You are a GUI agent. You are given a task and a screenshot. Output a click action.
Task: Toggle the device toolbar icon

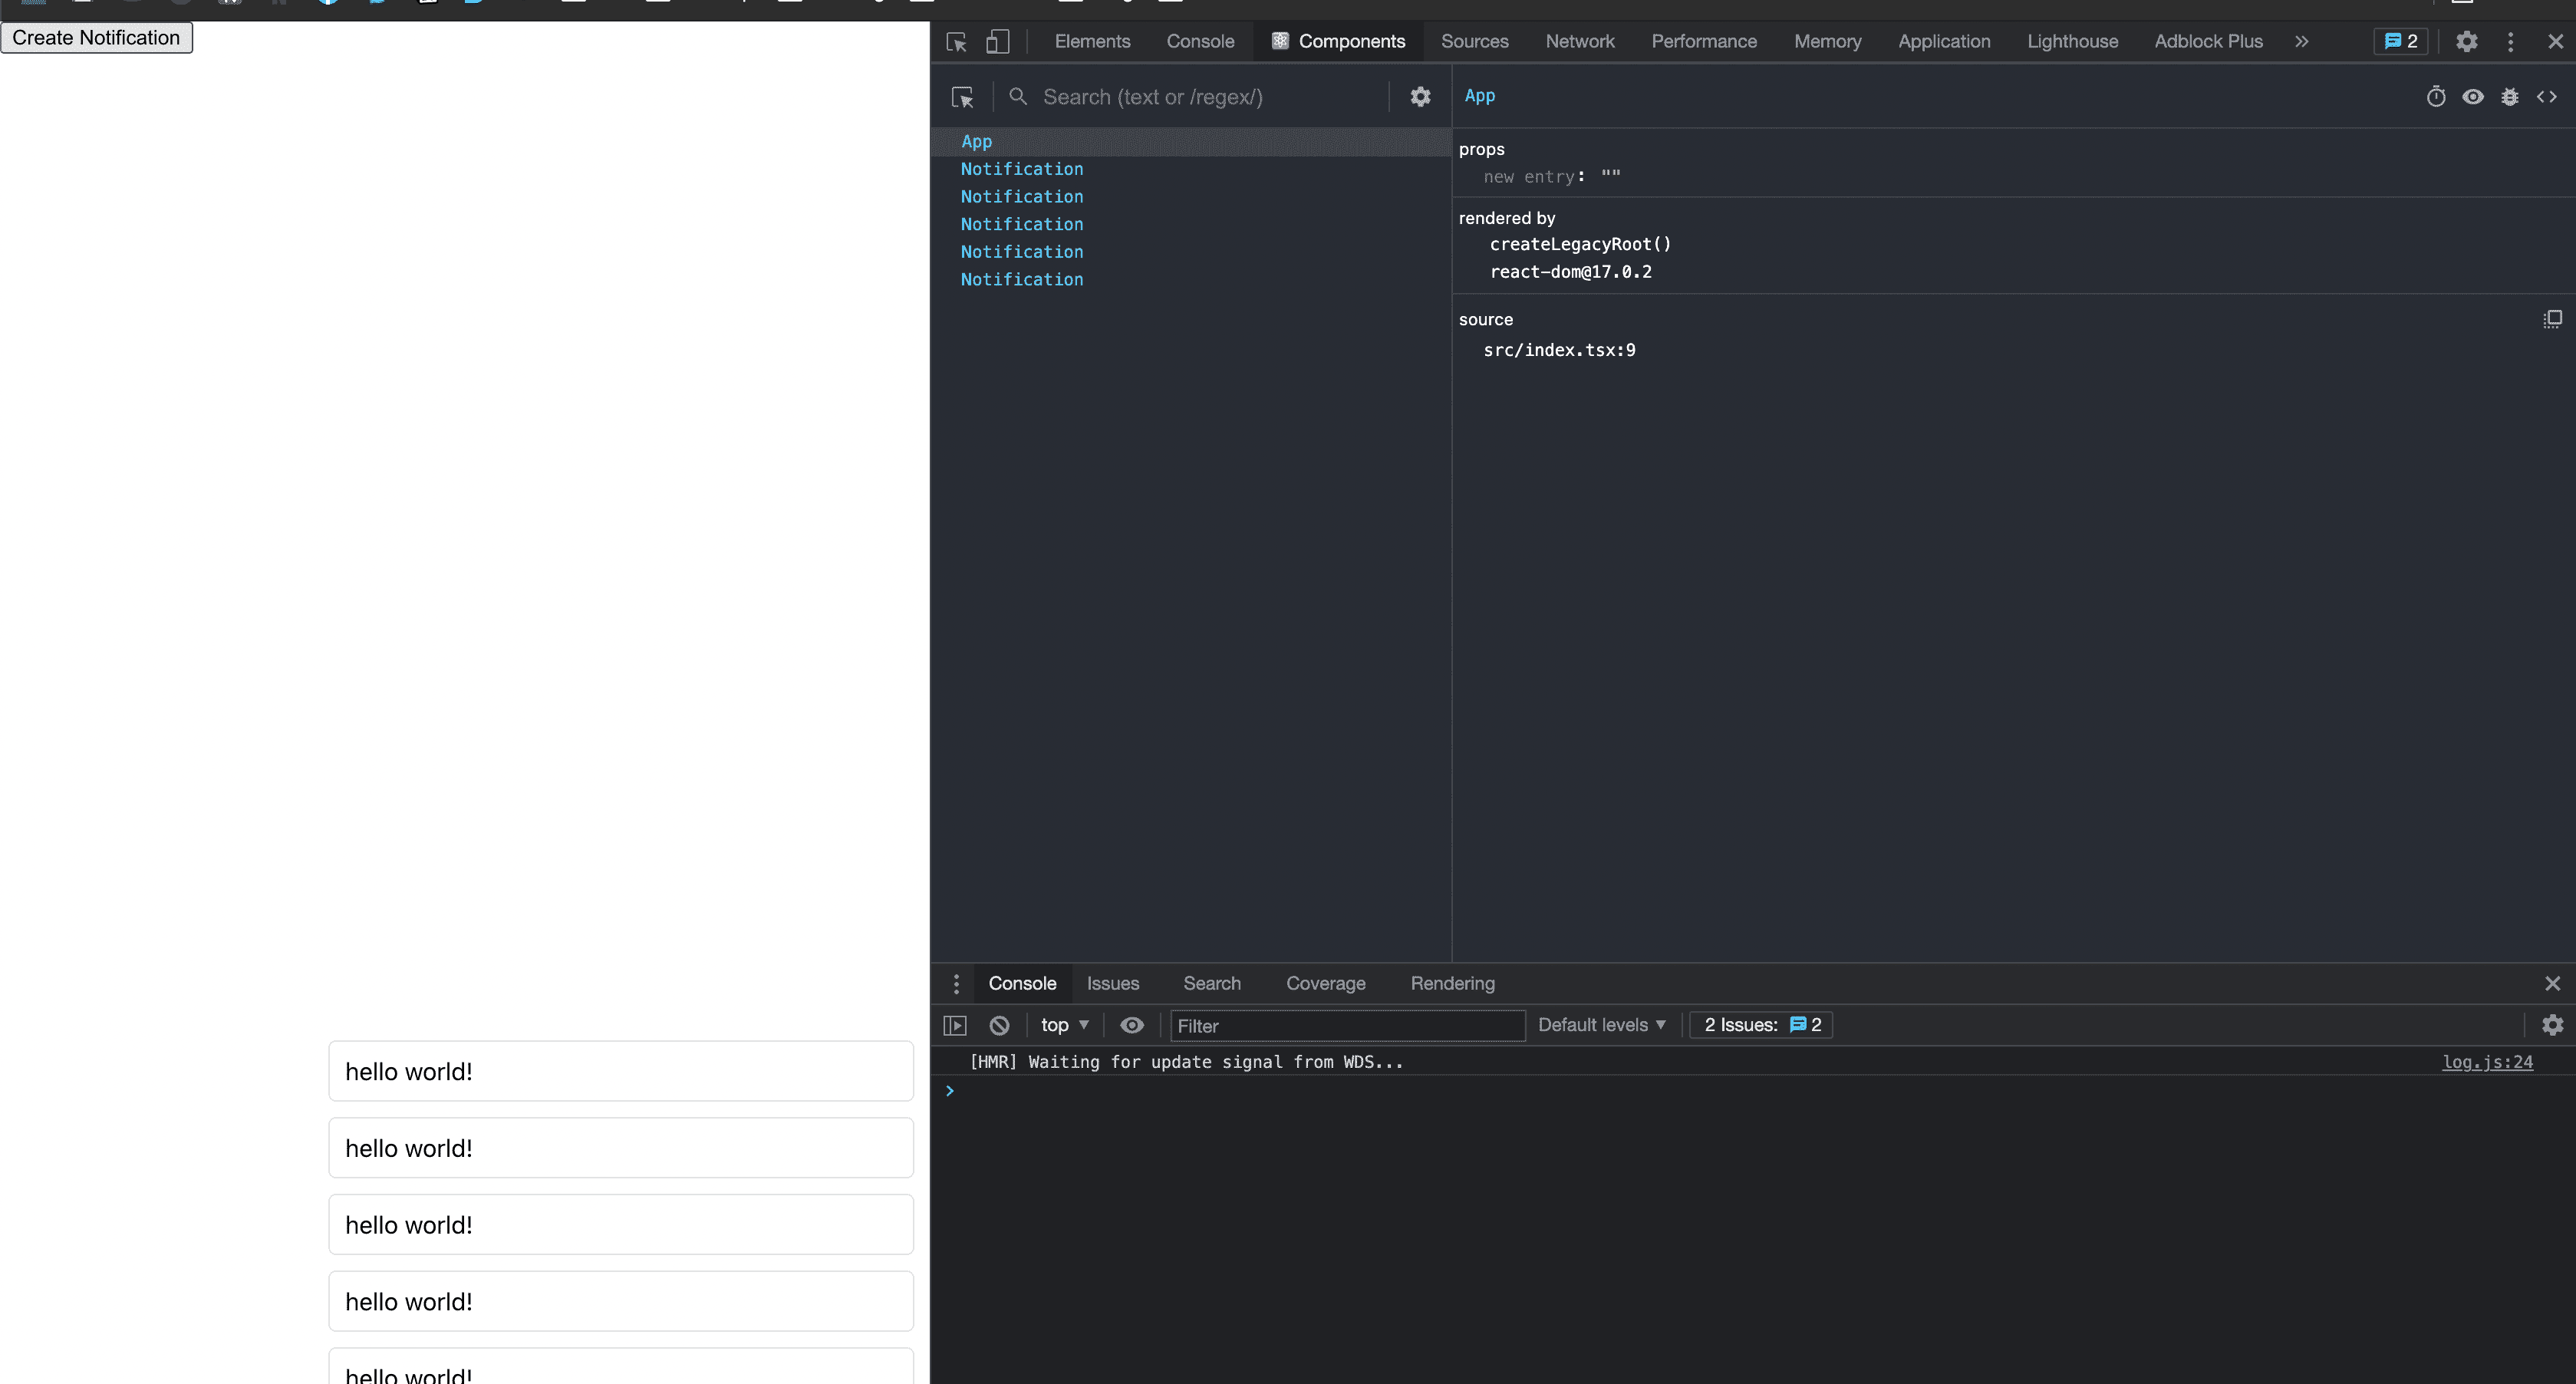tap(997, 41)
